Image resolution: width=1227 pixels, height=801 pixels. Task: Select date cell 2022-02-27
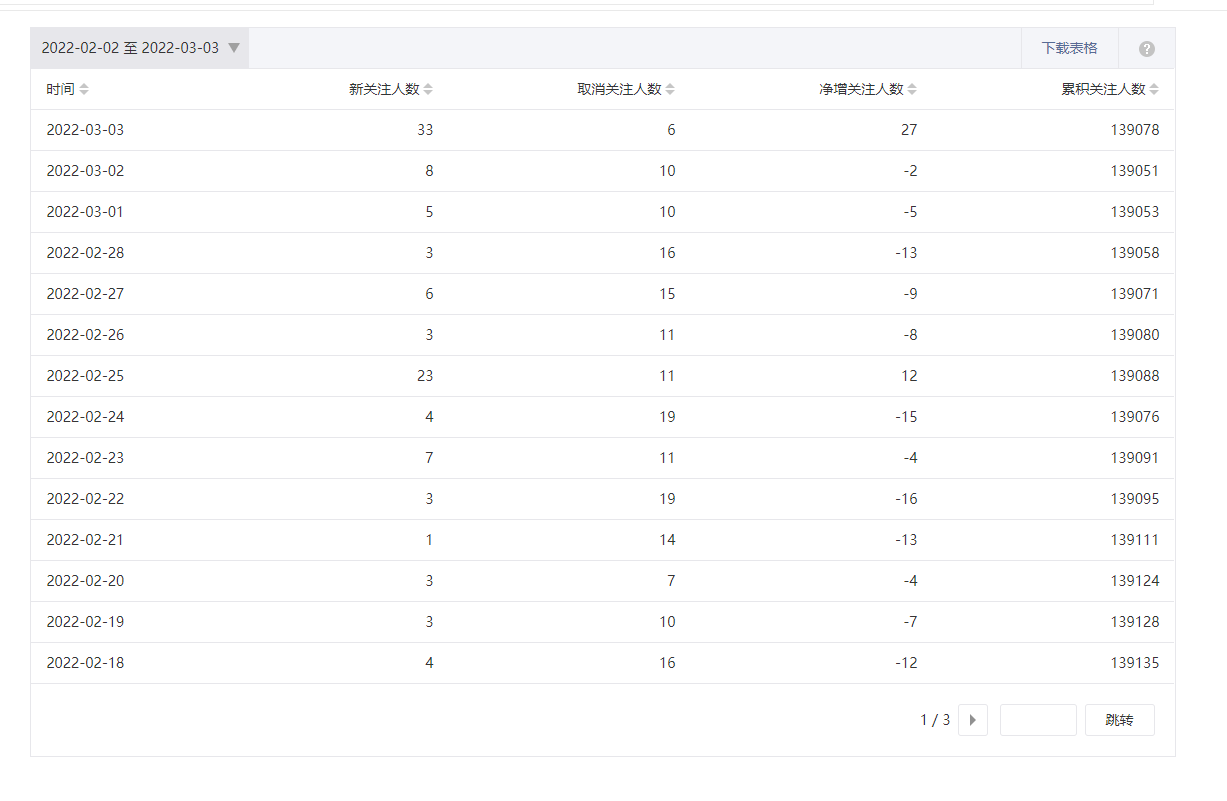pos(85,294)
